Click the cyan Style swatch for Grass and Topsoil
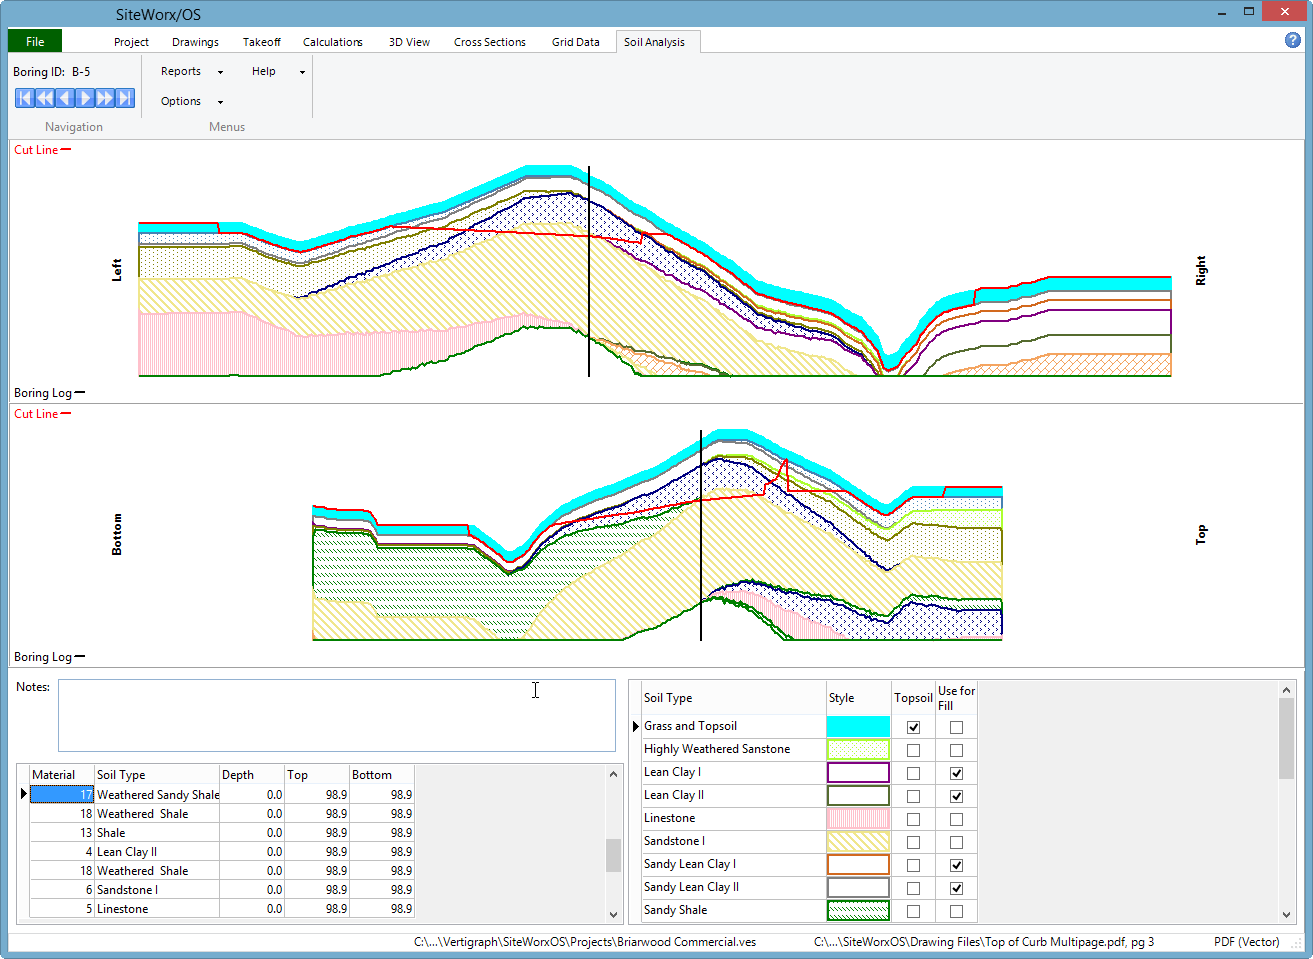This screenshot has height=959, width=1313. (x=856, y=726)
